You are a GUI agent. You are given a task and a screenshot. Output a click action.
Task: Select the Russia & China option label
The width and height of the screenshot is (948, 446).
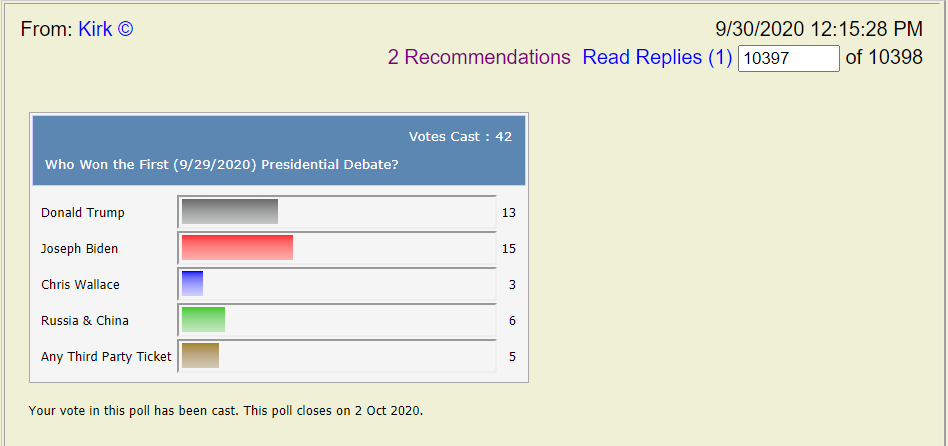click(85, 321)
